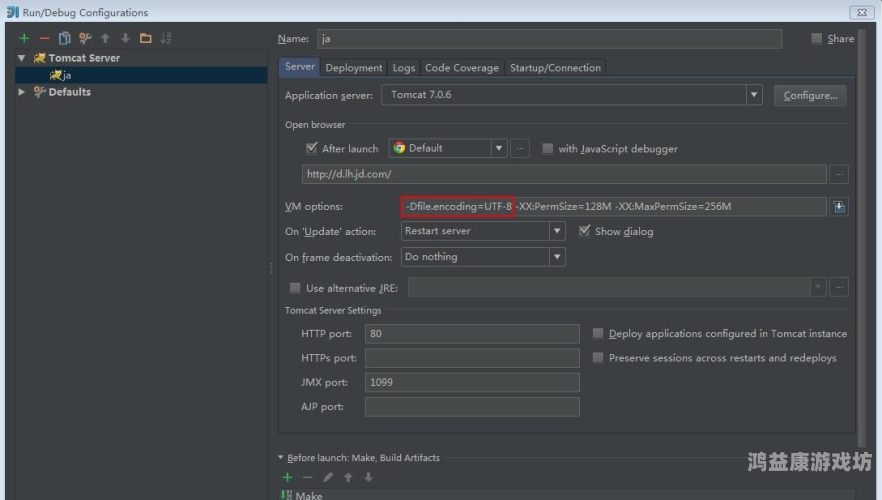This screenshot has width=882, height=500.
Task: Click browse button next to browser dropdown
Action: (520, 148)
